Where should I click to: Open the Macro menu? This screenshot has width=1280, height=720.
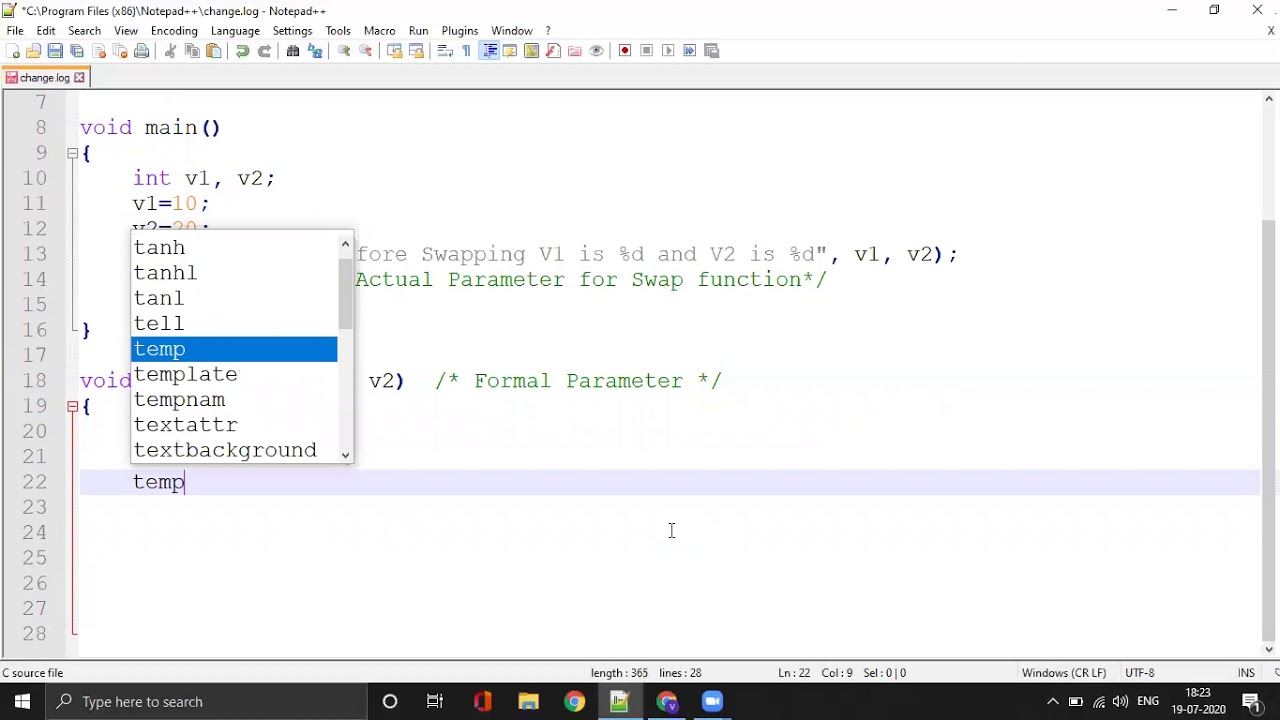pyautogui.click(x=380, y=31)
